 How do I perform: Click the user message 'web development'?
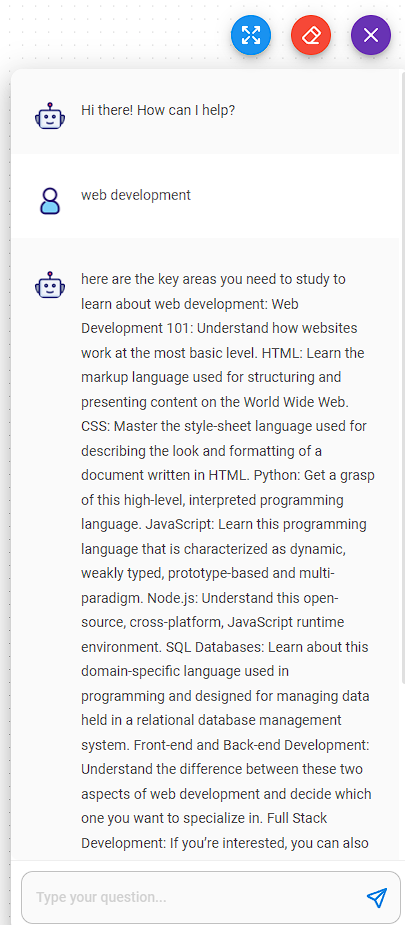[136, 195]
